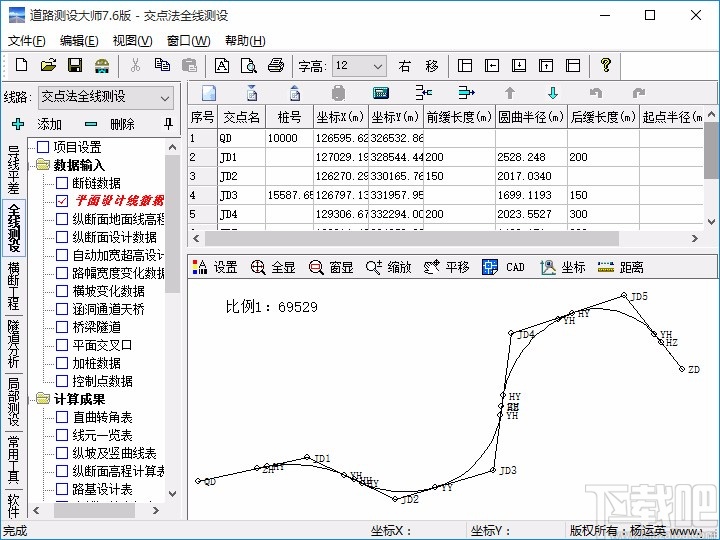This screenshot has height=540, width=720.
Task: Select the 平移 pan tool
Action: pos(446,267)
